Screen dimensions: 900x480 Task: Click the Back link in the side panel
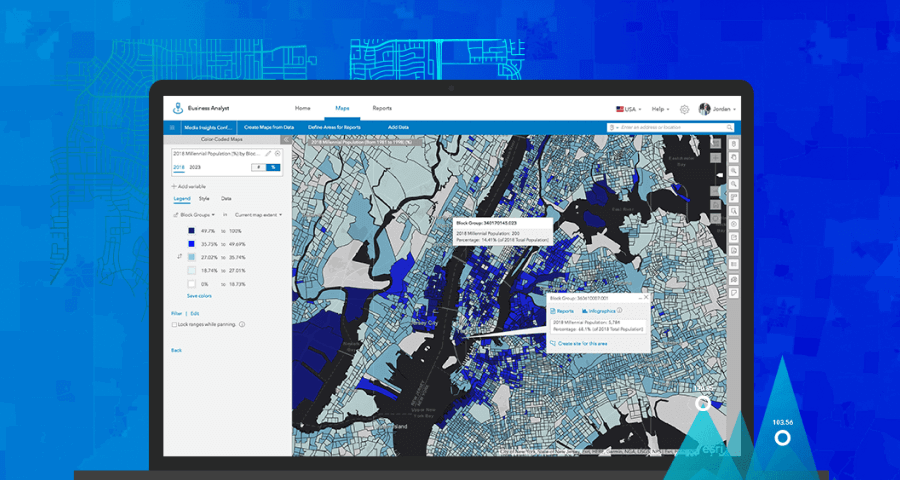coord(176,350)
